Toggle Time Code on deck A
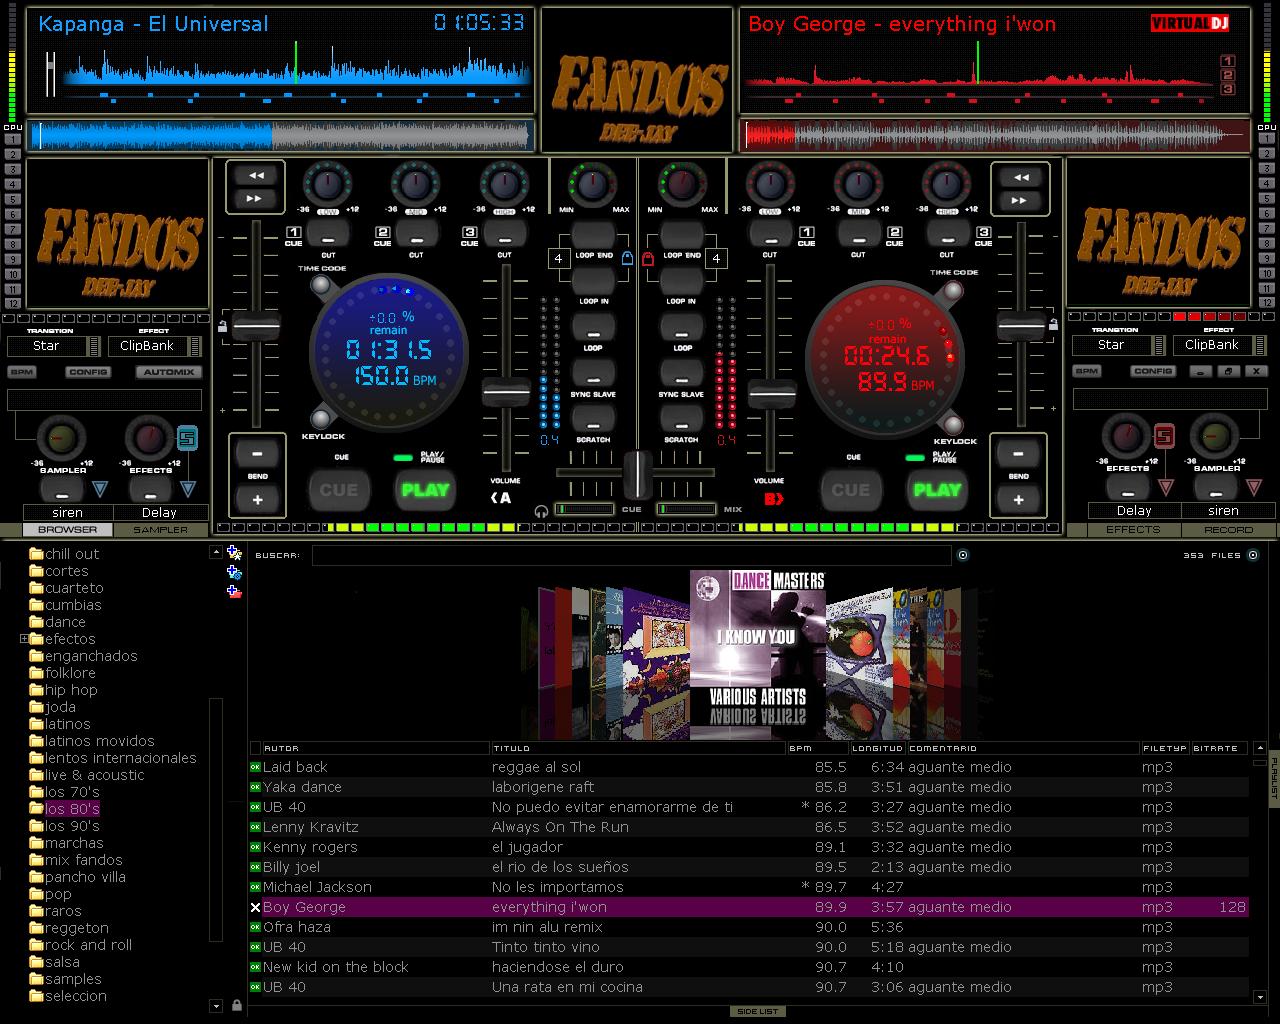The height and width of the screenshot is (1024, 1280). [x=322, y=287]
